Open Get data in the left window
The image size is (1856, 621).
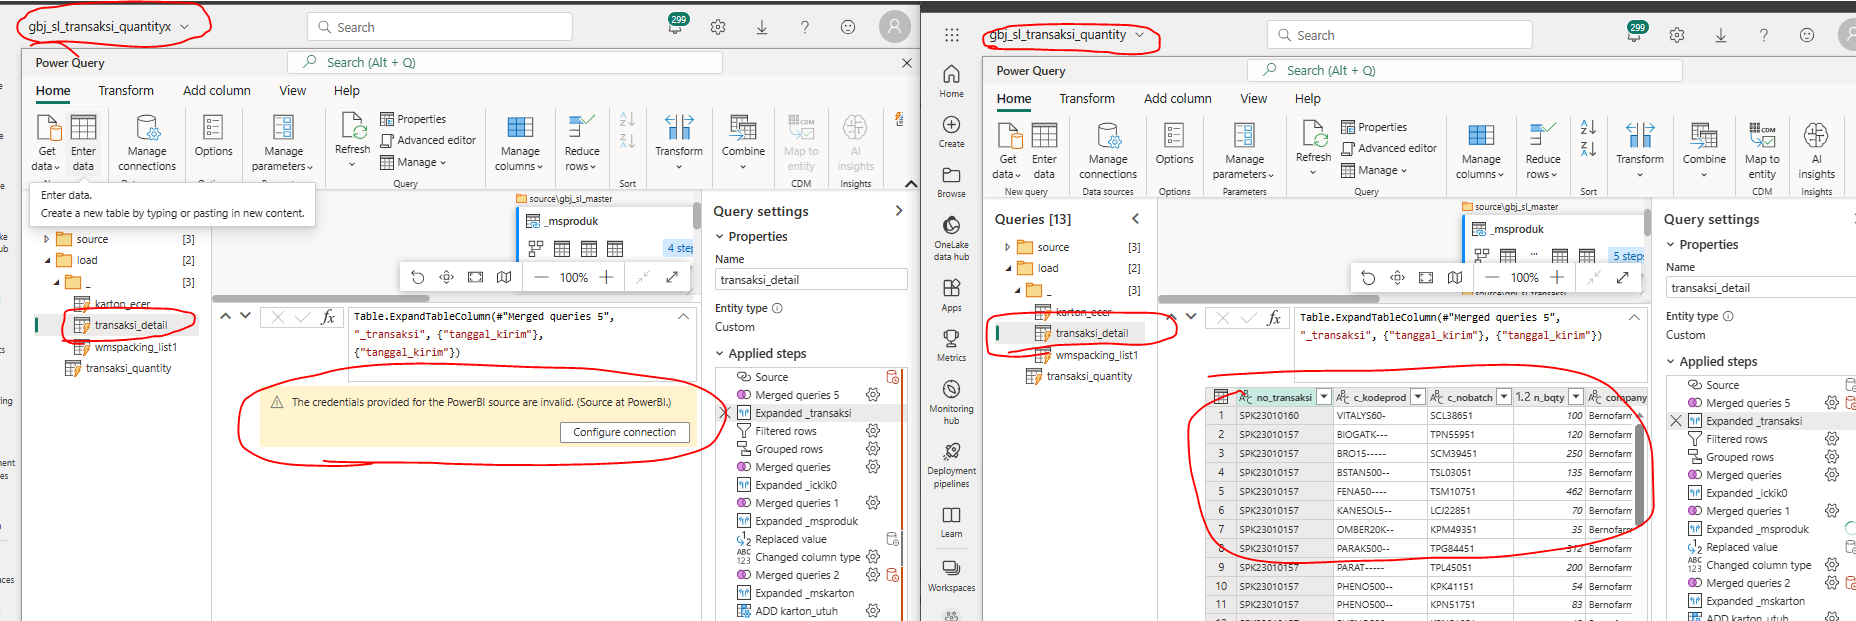(x=46, y=143)
